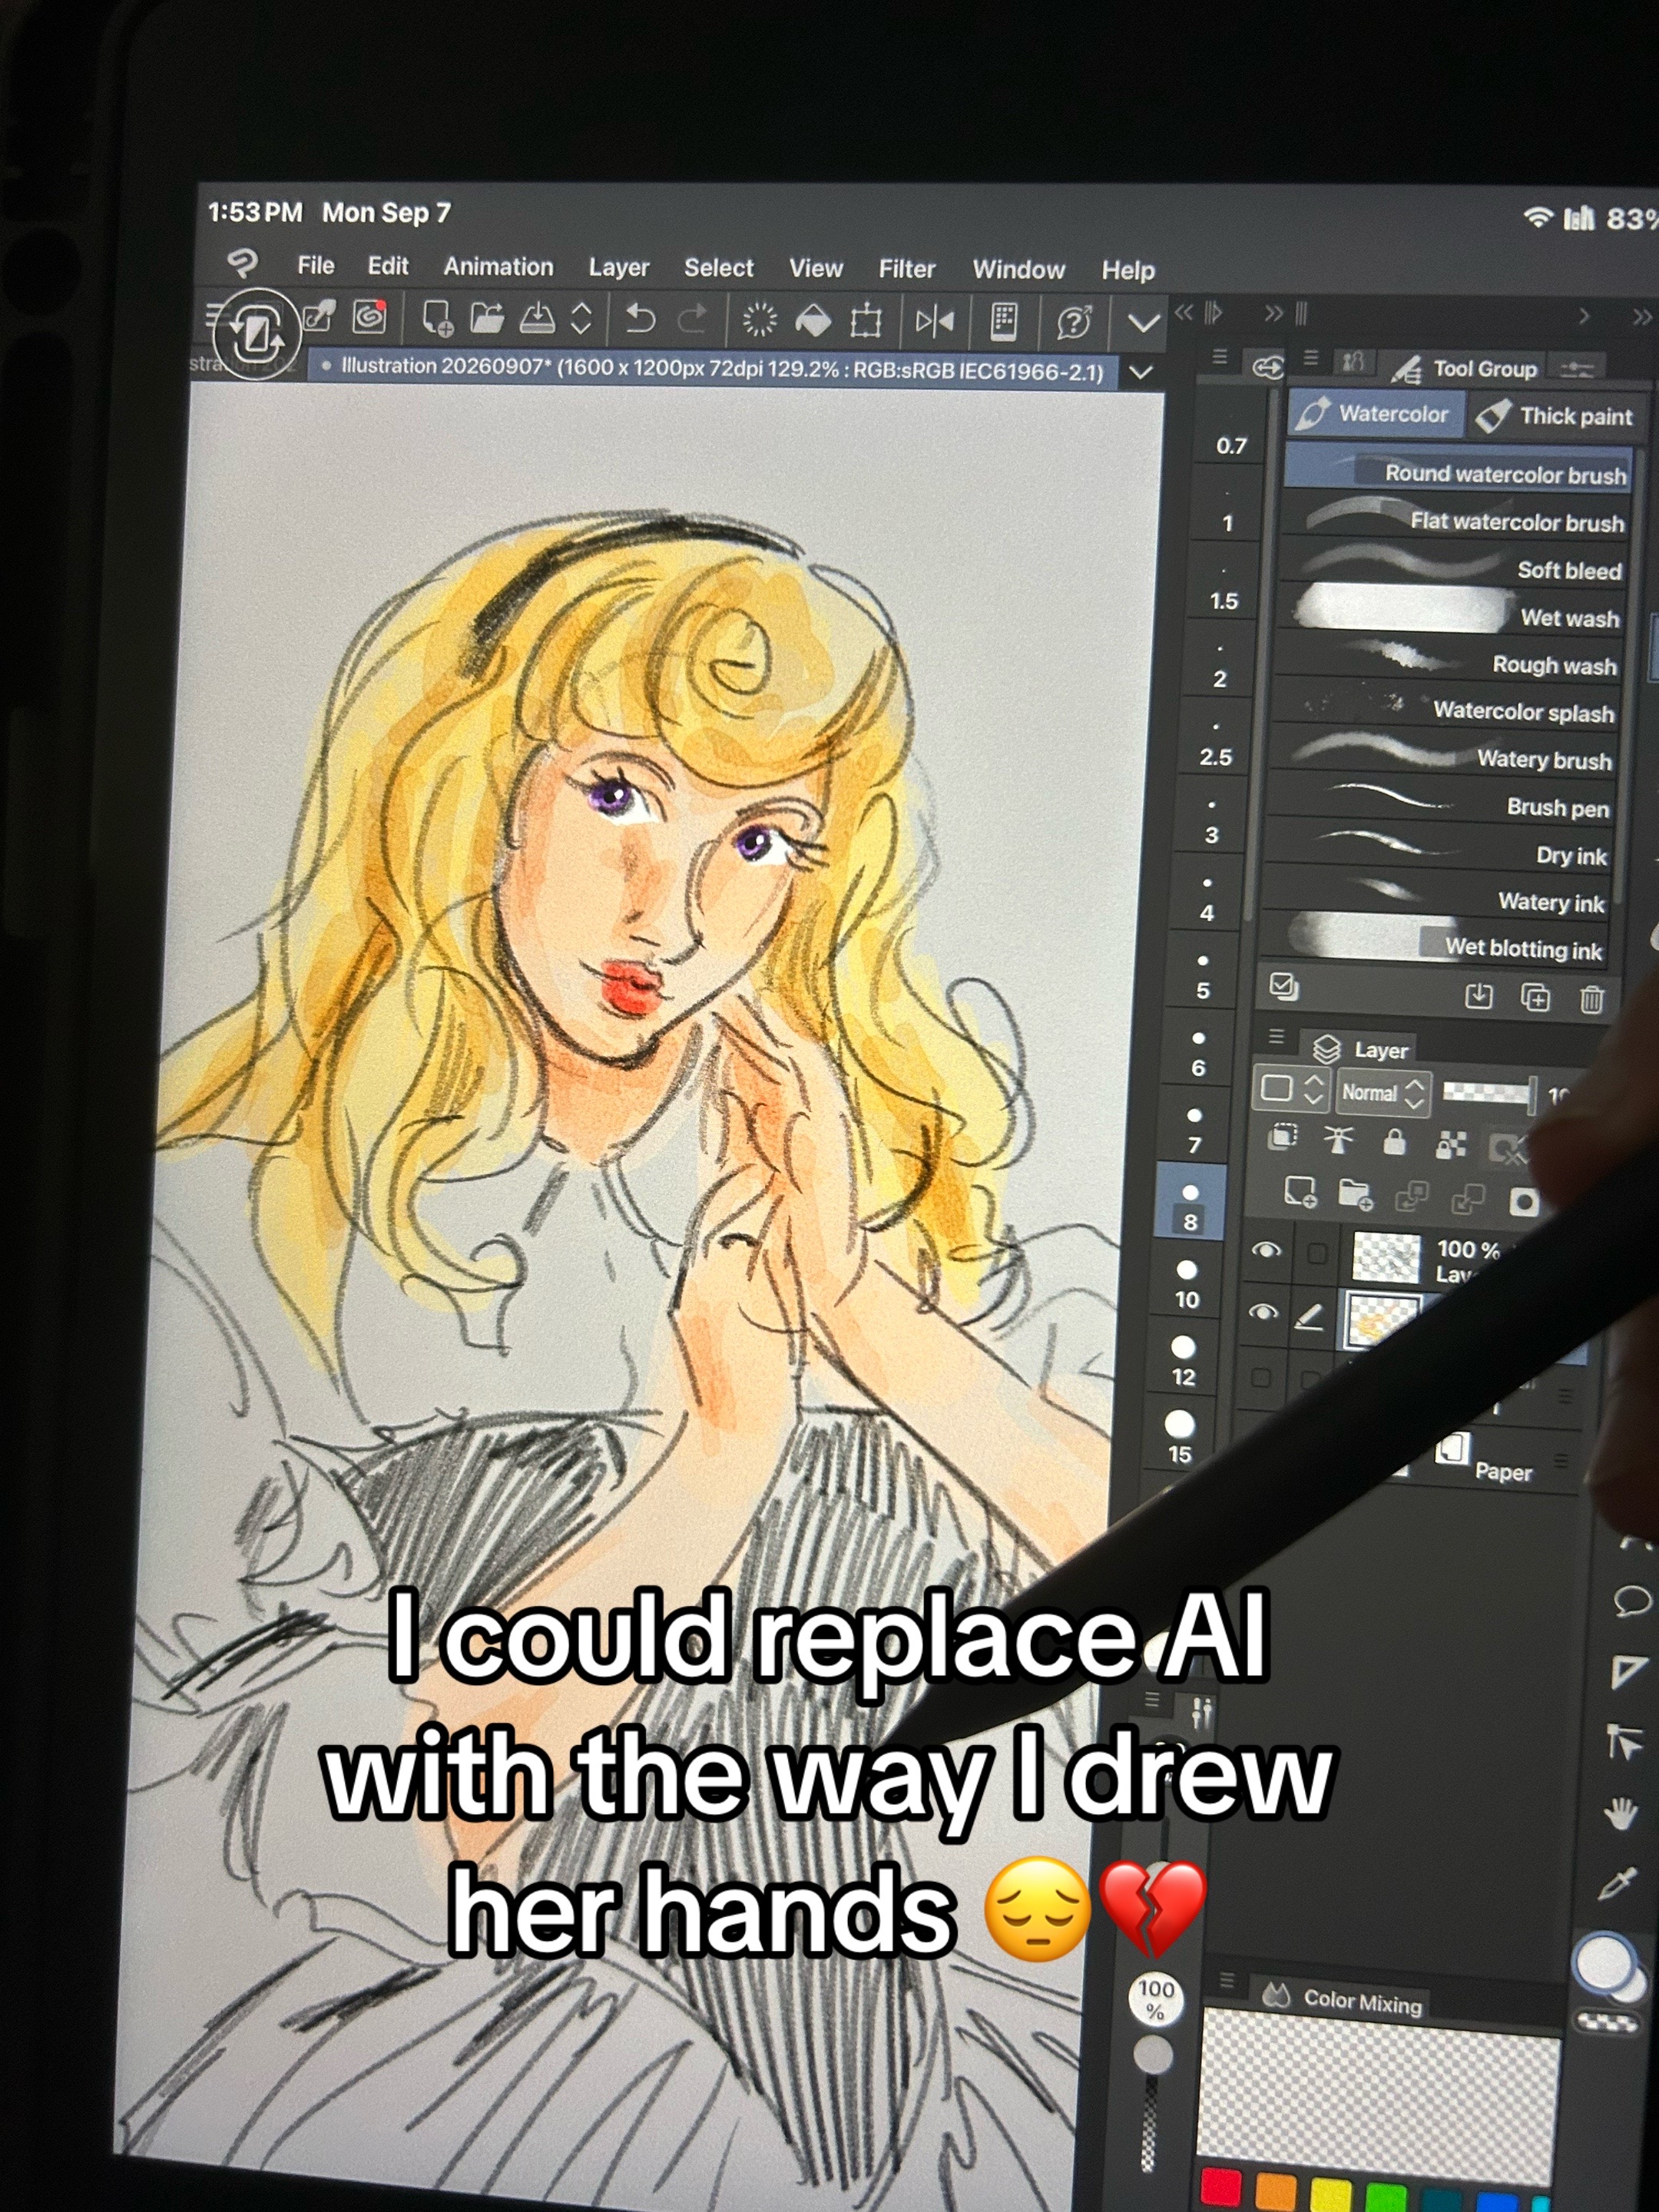Expand the command bar overflow chevron
The width and height of the screenshot is (1659, 2212).
[1143, 323]
